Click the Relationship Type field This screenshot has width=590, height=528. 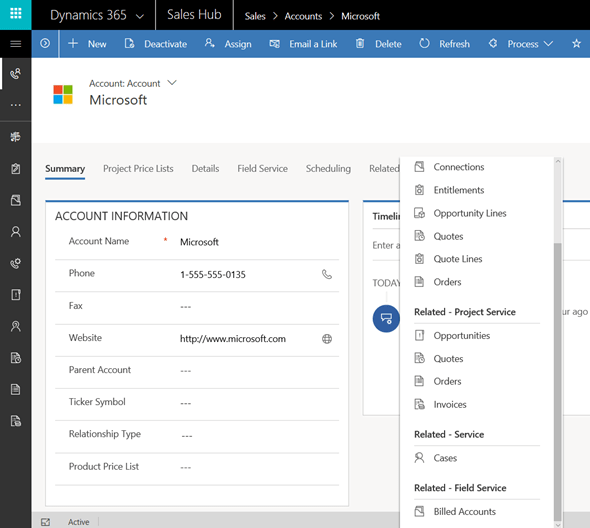(x=197, y=435)
